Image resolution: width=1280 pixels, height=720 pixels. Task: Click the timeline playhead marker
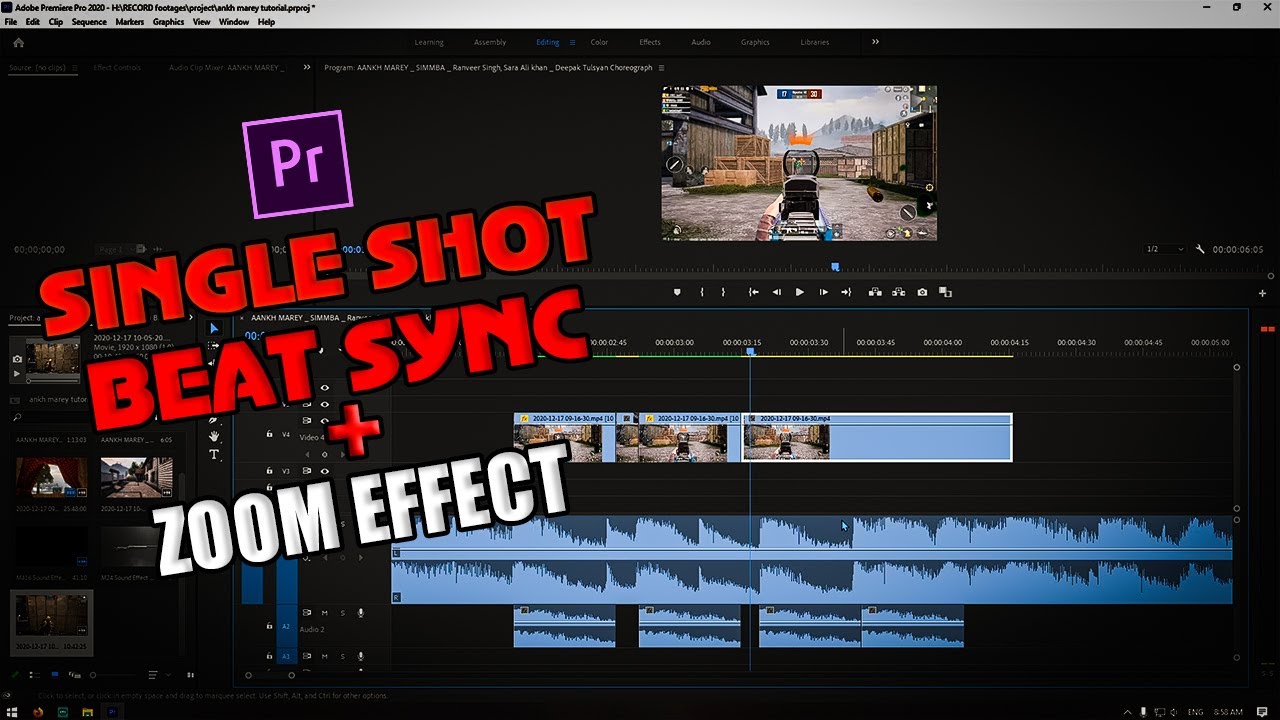(x=750, y=351)
